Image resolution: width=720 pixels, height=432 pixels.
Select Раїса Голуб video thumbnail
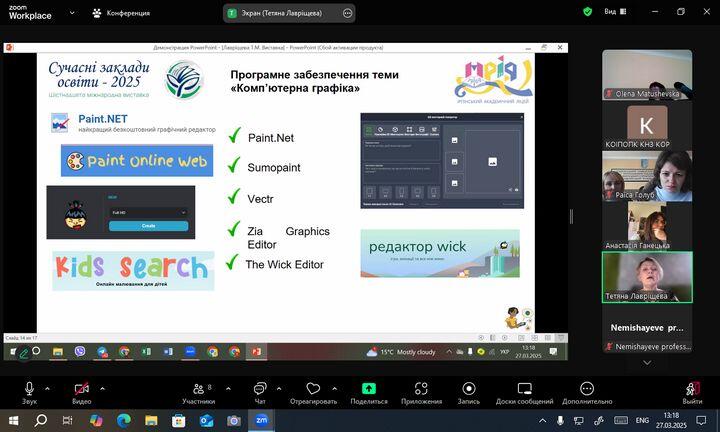pyautogui.click(x=647, y=176)
